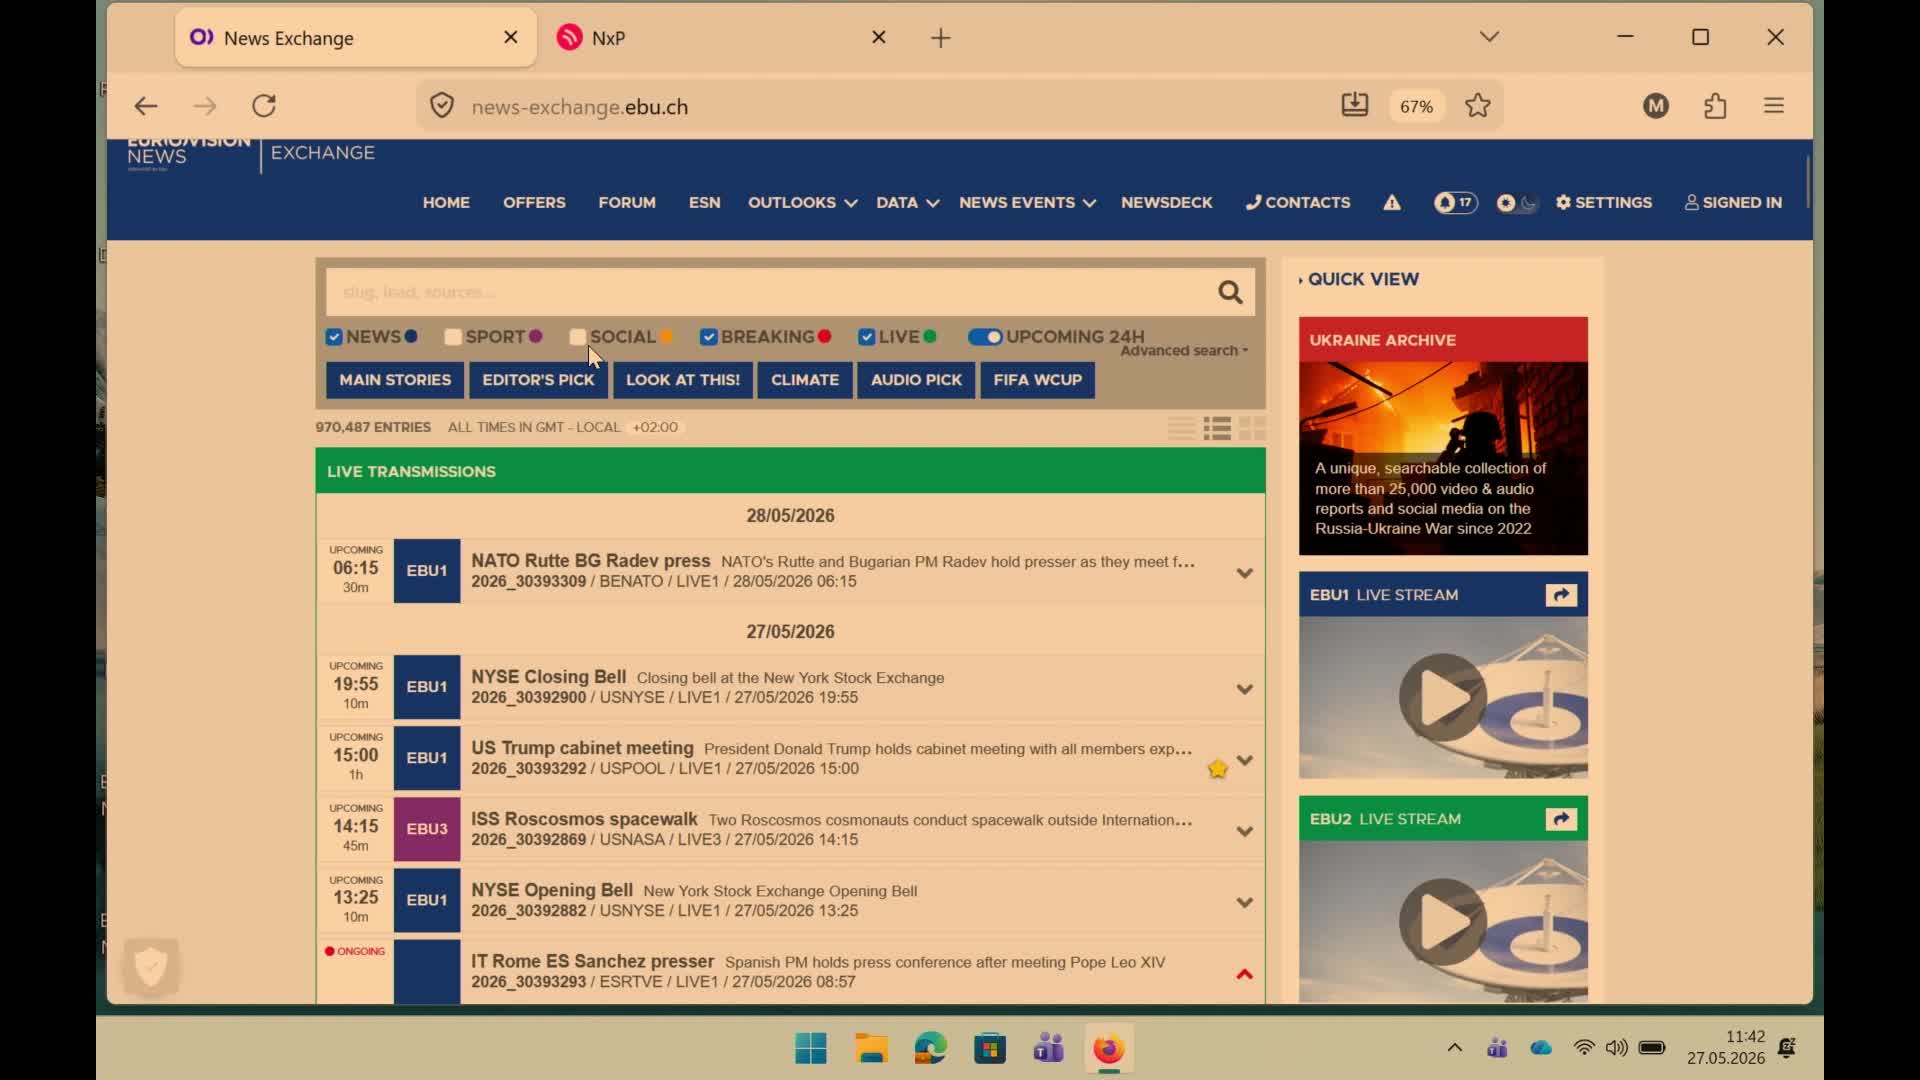
Task: Open Microsoft Teams from taskbar
Action: click(x=1049, y=1049)
